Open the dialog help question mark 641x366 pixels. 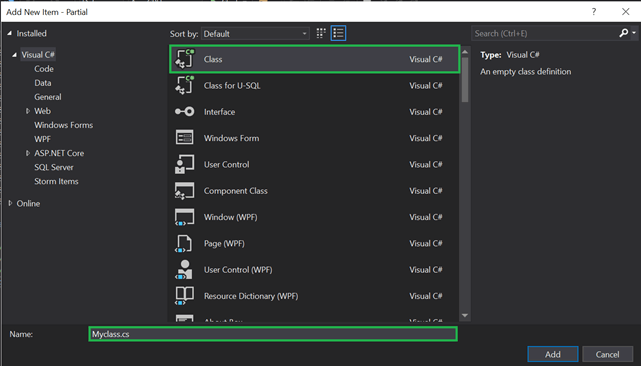pyautogui.click(x=594, y=12)
